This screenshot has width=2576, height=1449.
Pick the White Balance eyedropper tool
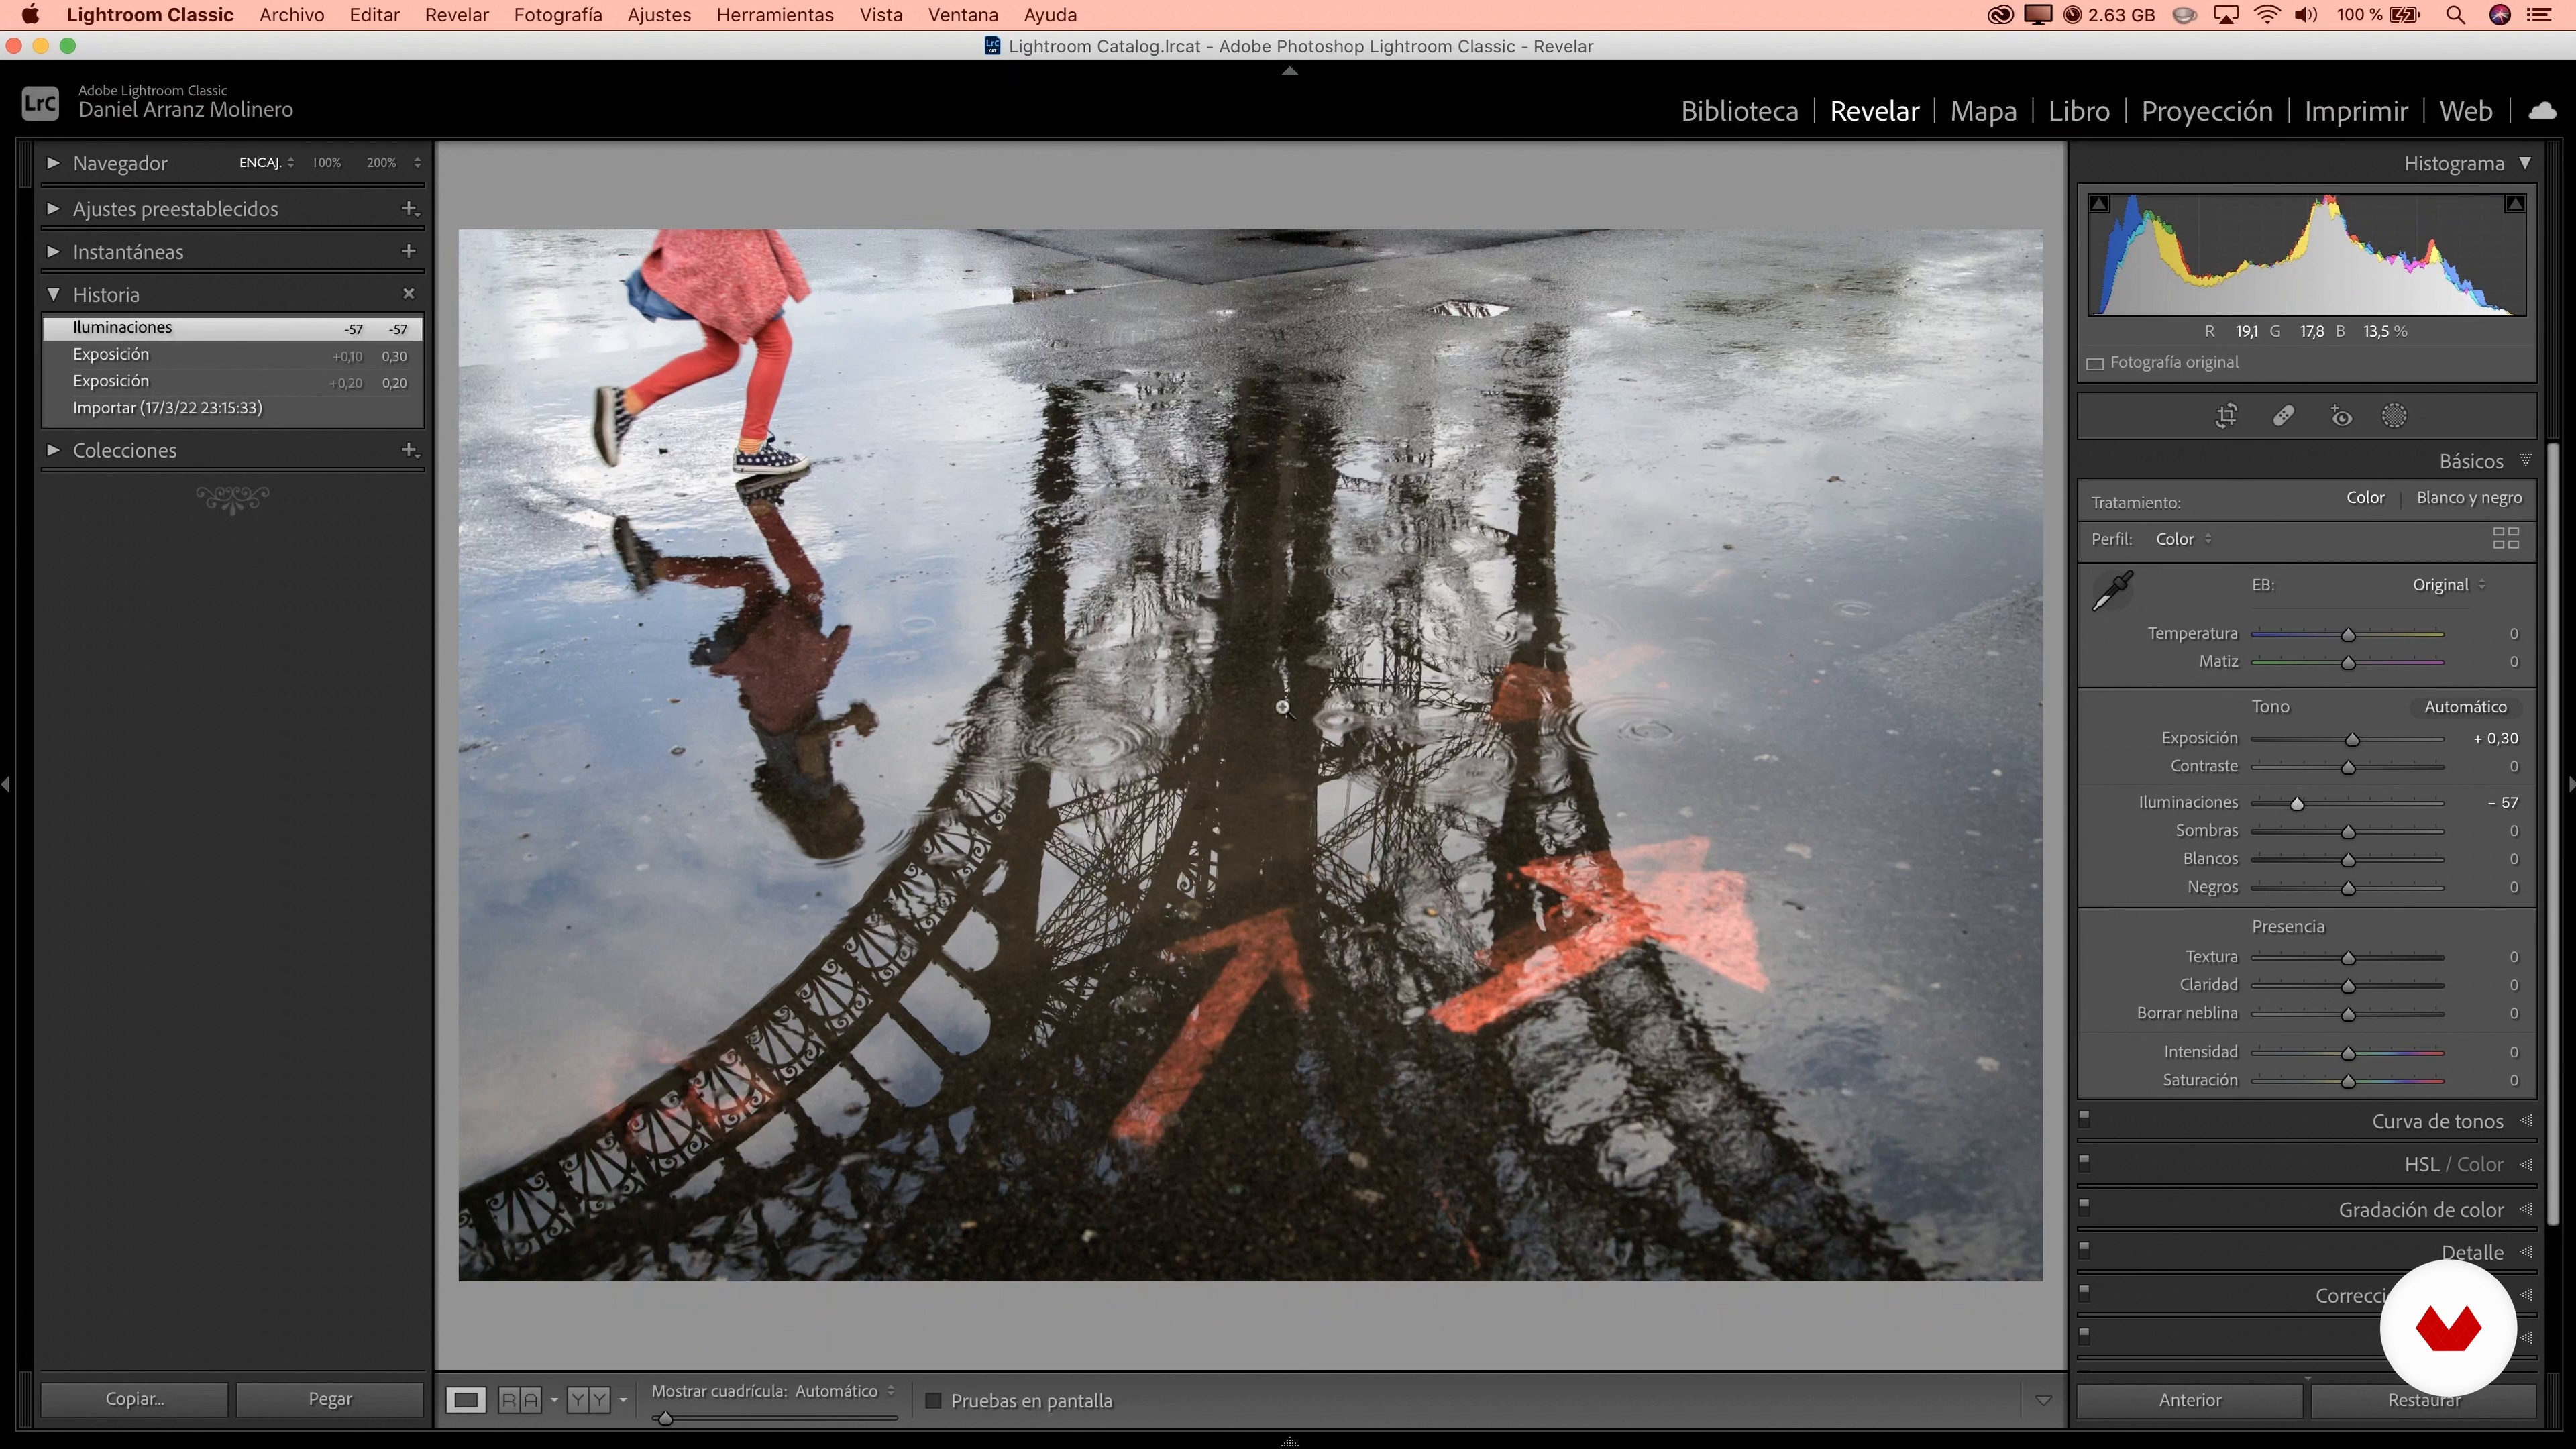pyautogui.click(x=2113, y=590)
